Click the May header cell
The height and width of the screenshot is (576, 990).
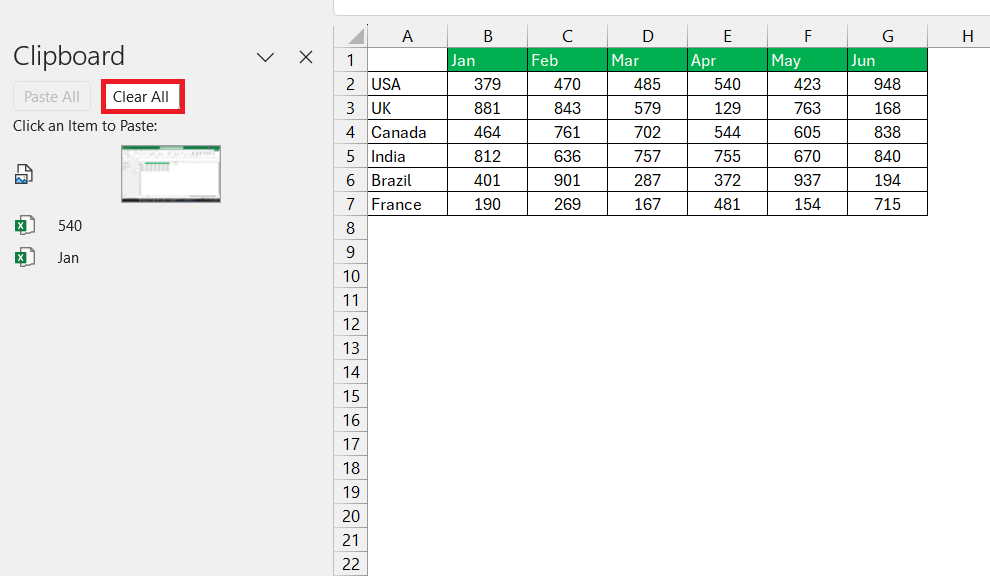(808, 60)
